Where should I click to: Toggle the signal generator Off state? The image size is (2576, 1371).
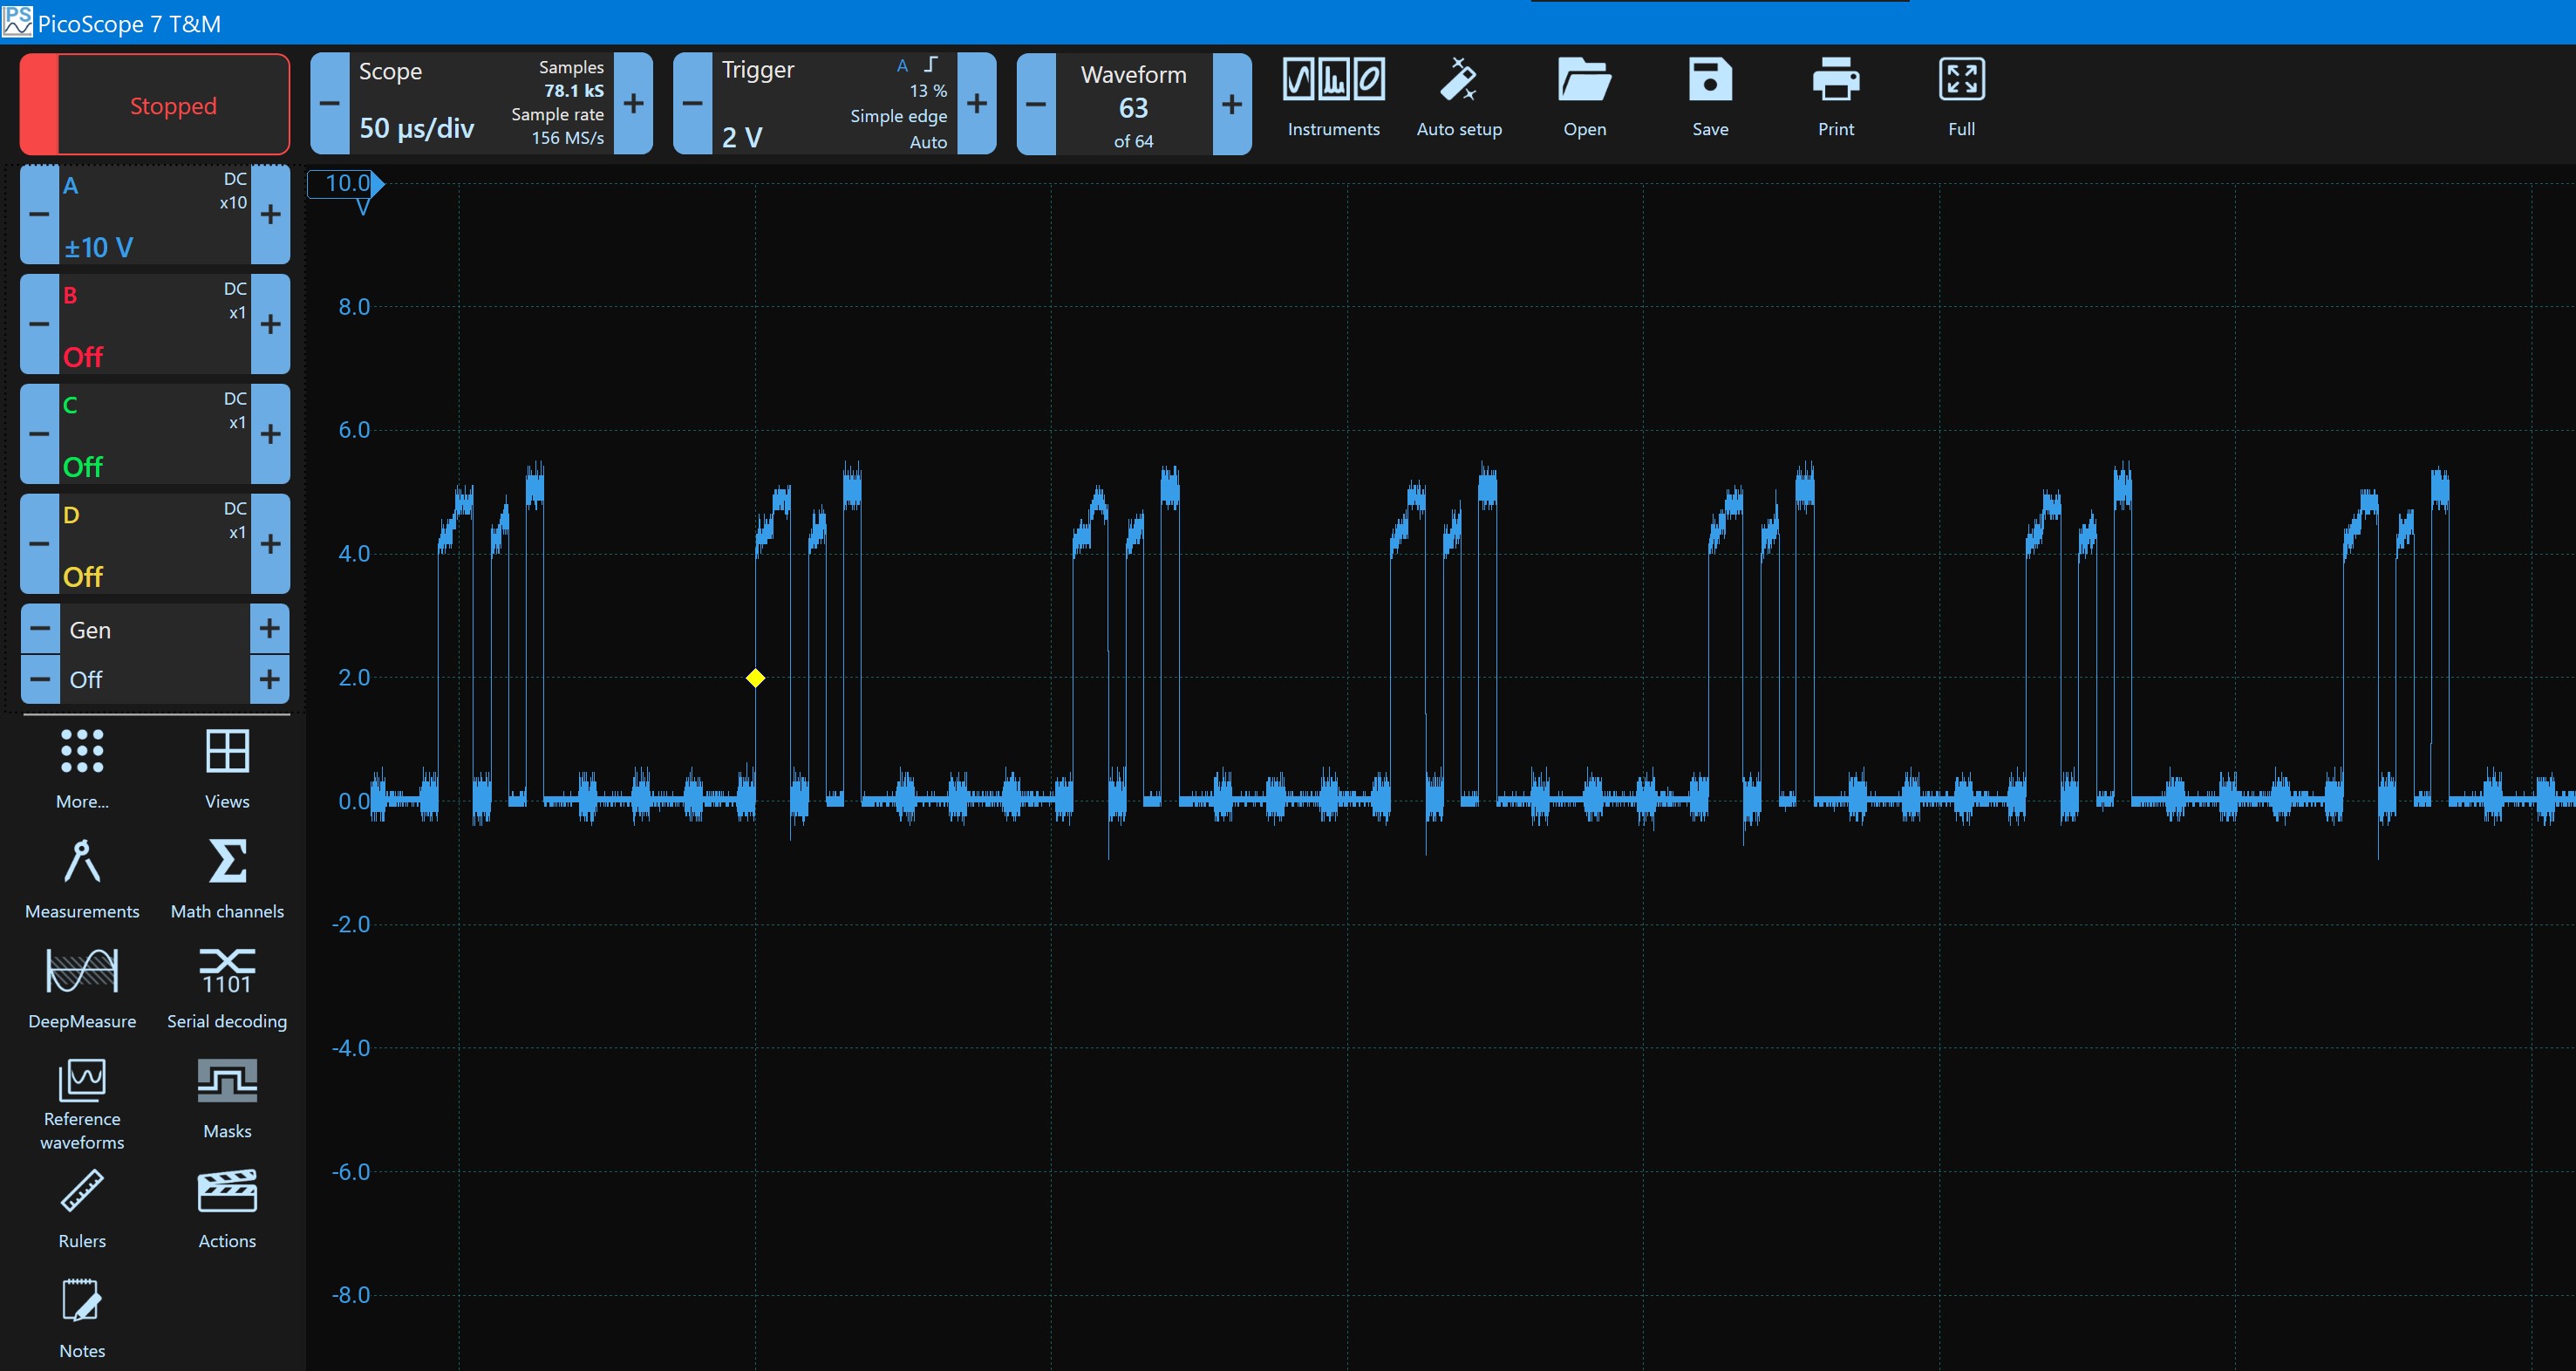tap(155, 680)
